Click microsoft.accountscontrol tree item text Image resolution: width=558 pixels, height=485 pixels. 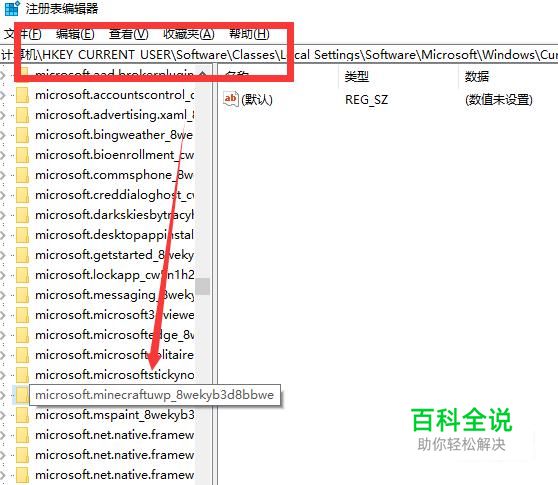pos(115,95)
